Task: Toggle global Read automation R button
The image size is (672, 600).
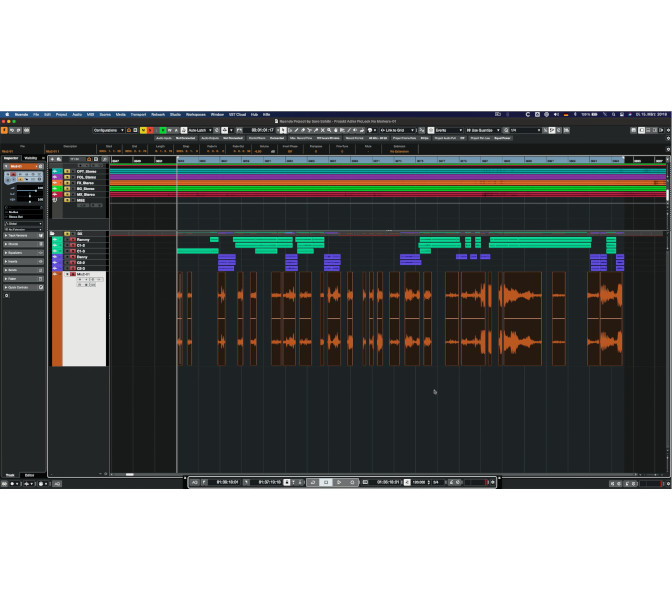Action: pos(163,130)
